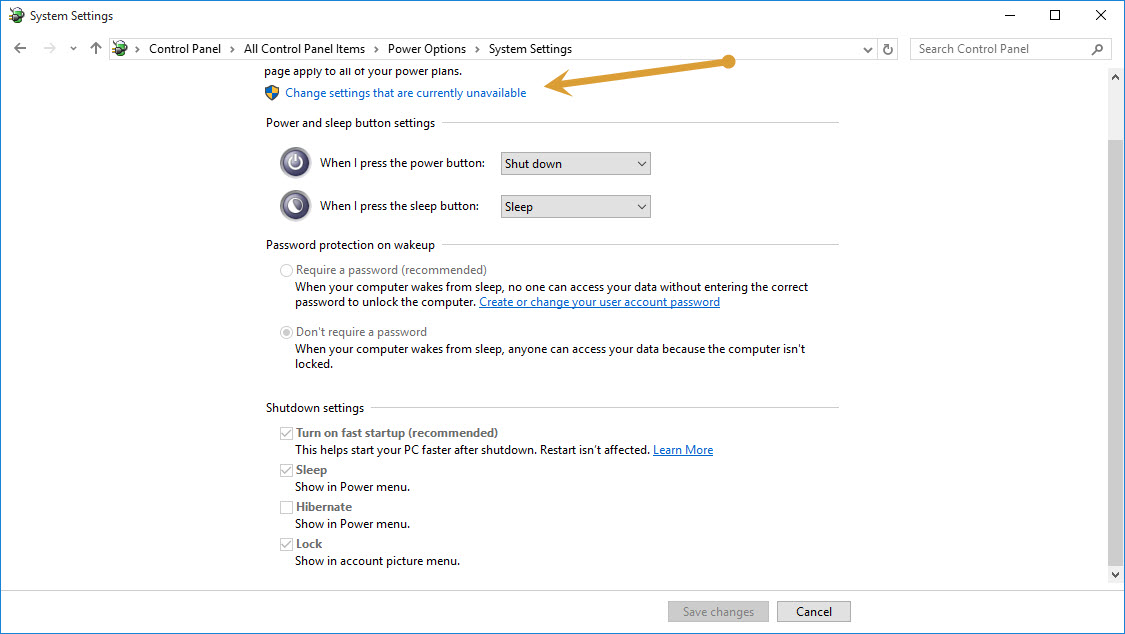
Task: Open the recent locations chevron
Action: [73, 49]
